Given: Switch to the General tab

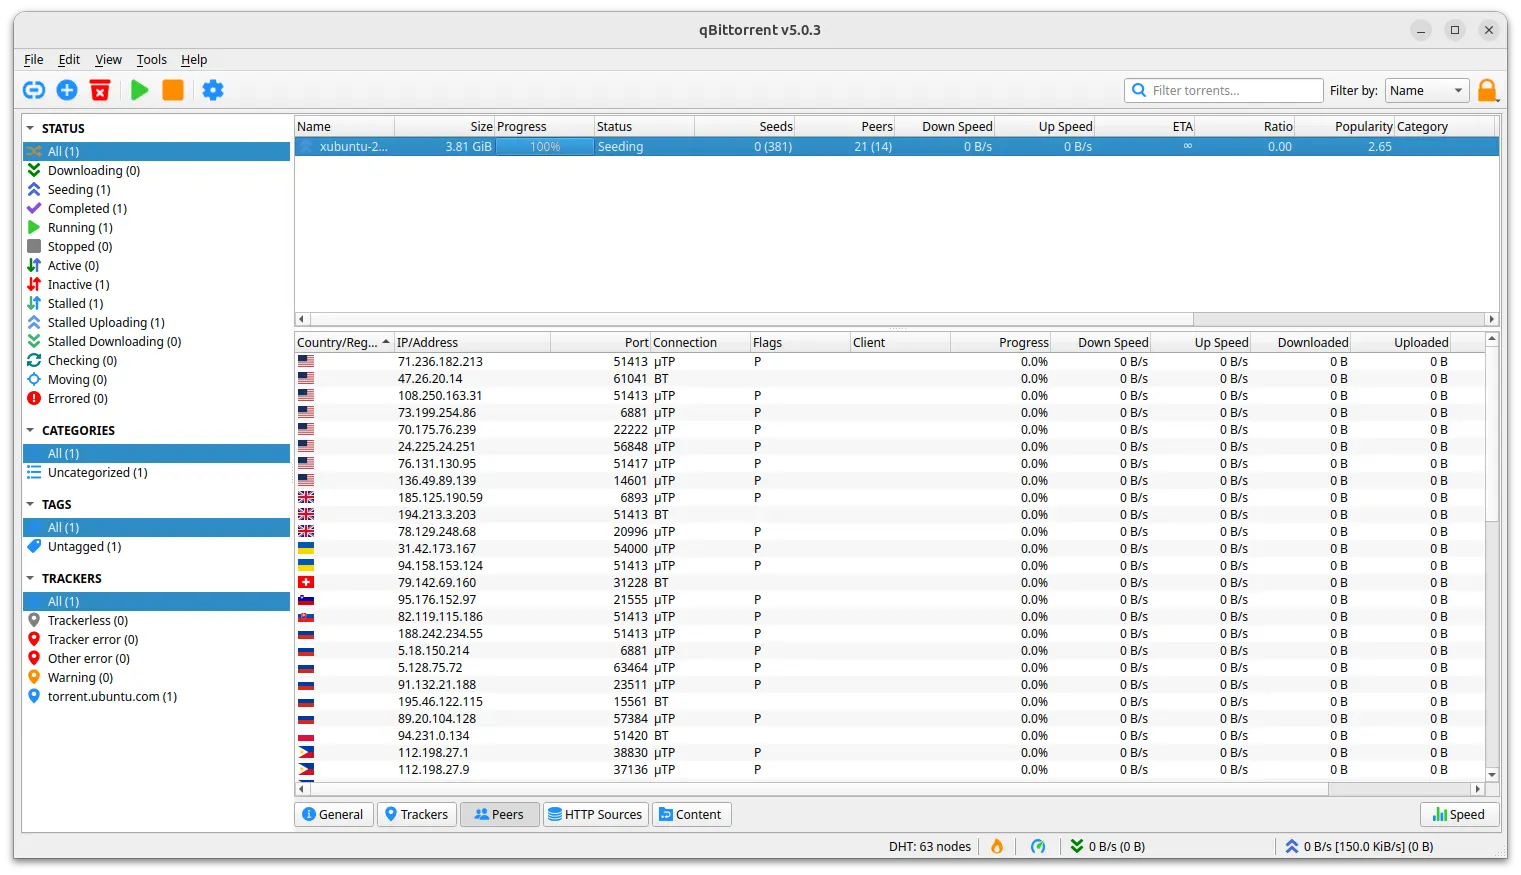Looking at the screenshot, I should [x=334, y=815].
